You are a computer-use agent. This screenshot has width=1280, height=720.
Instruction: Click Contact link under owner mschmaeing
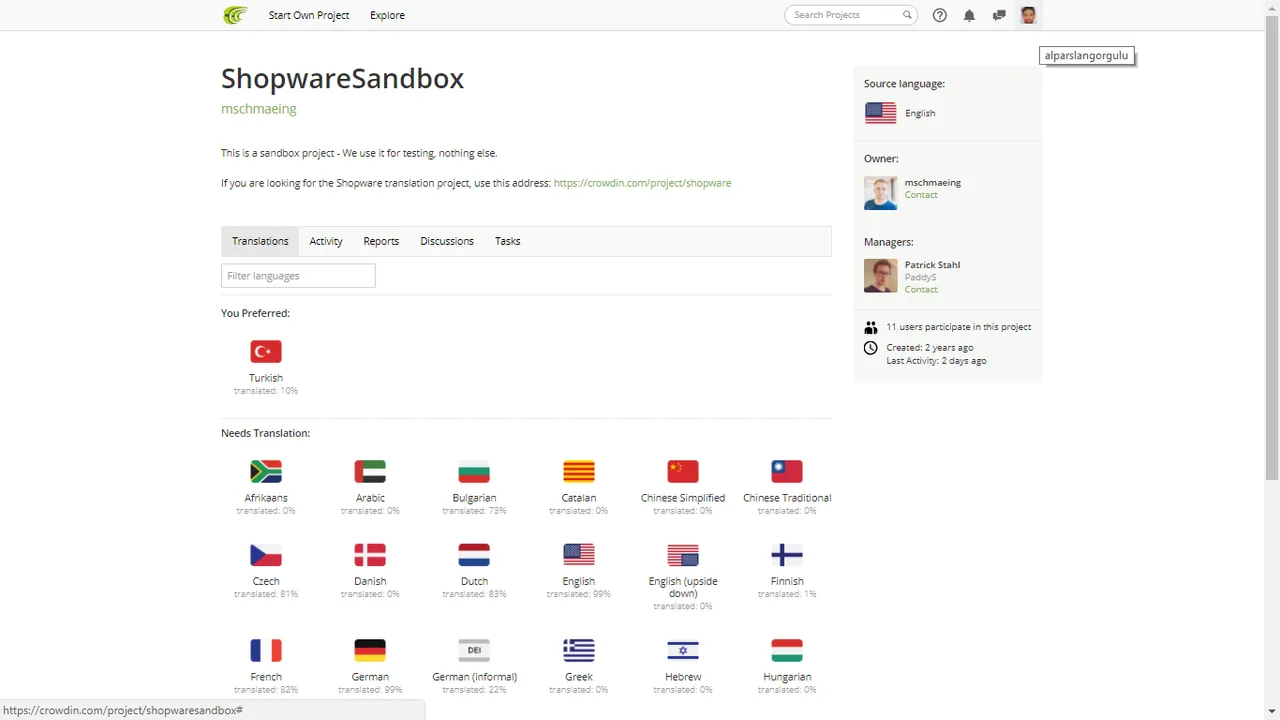click(921, 195)
